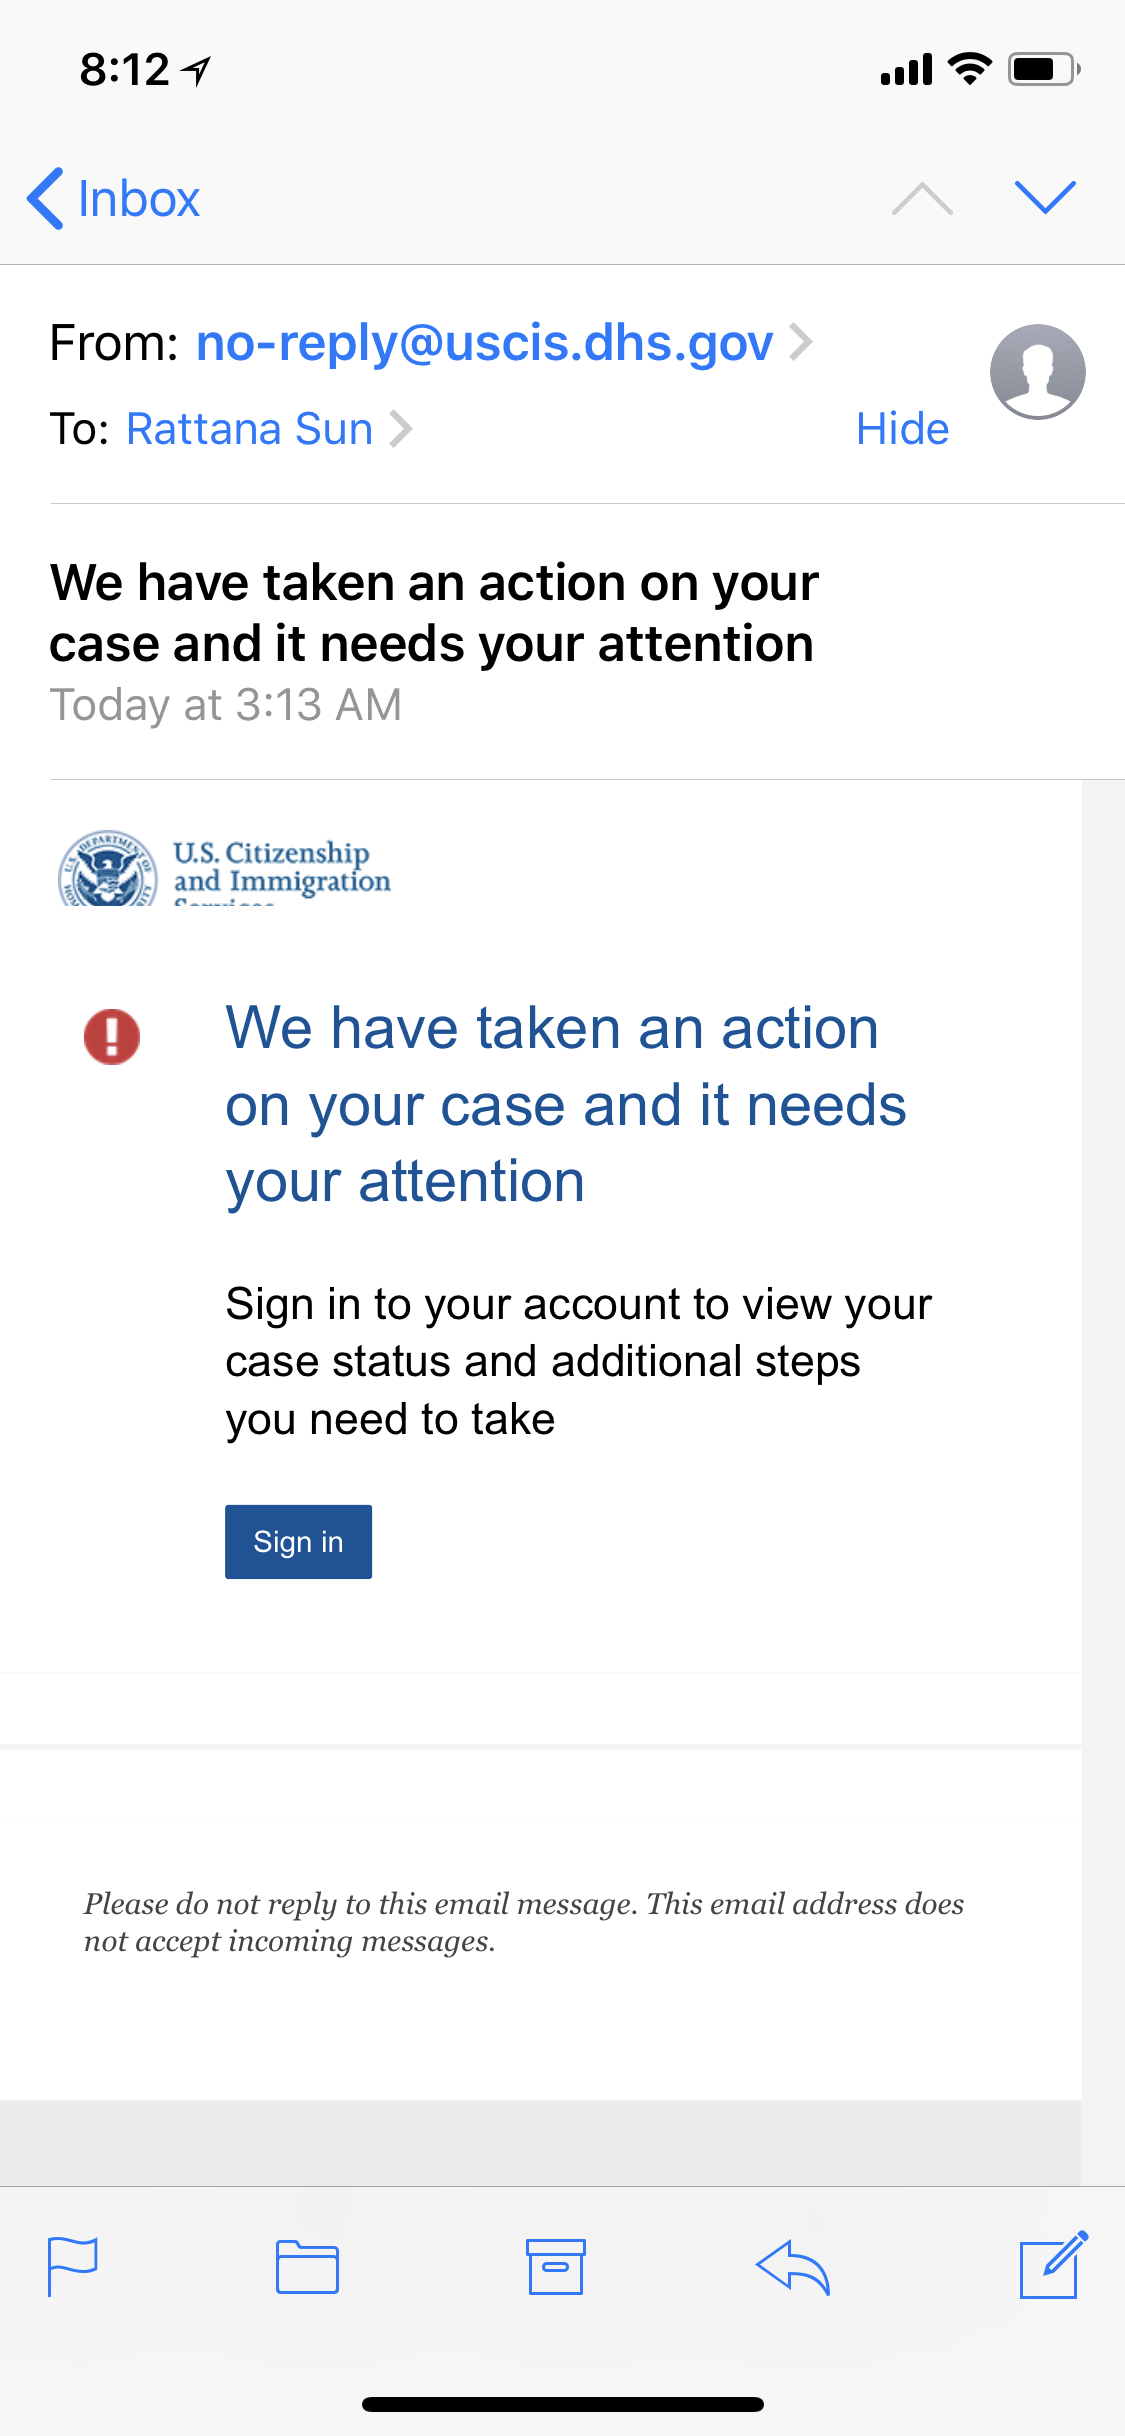Open sender's contact avatar
The height and width of the screenshot is (2436, 1125).
coord(1037,372)
